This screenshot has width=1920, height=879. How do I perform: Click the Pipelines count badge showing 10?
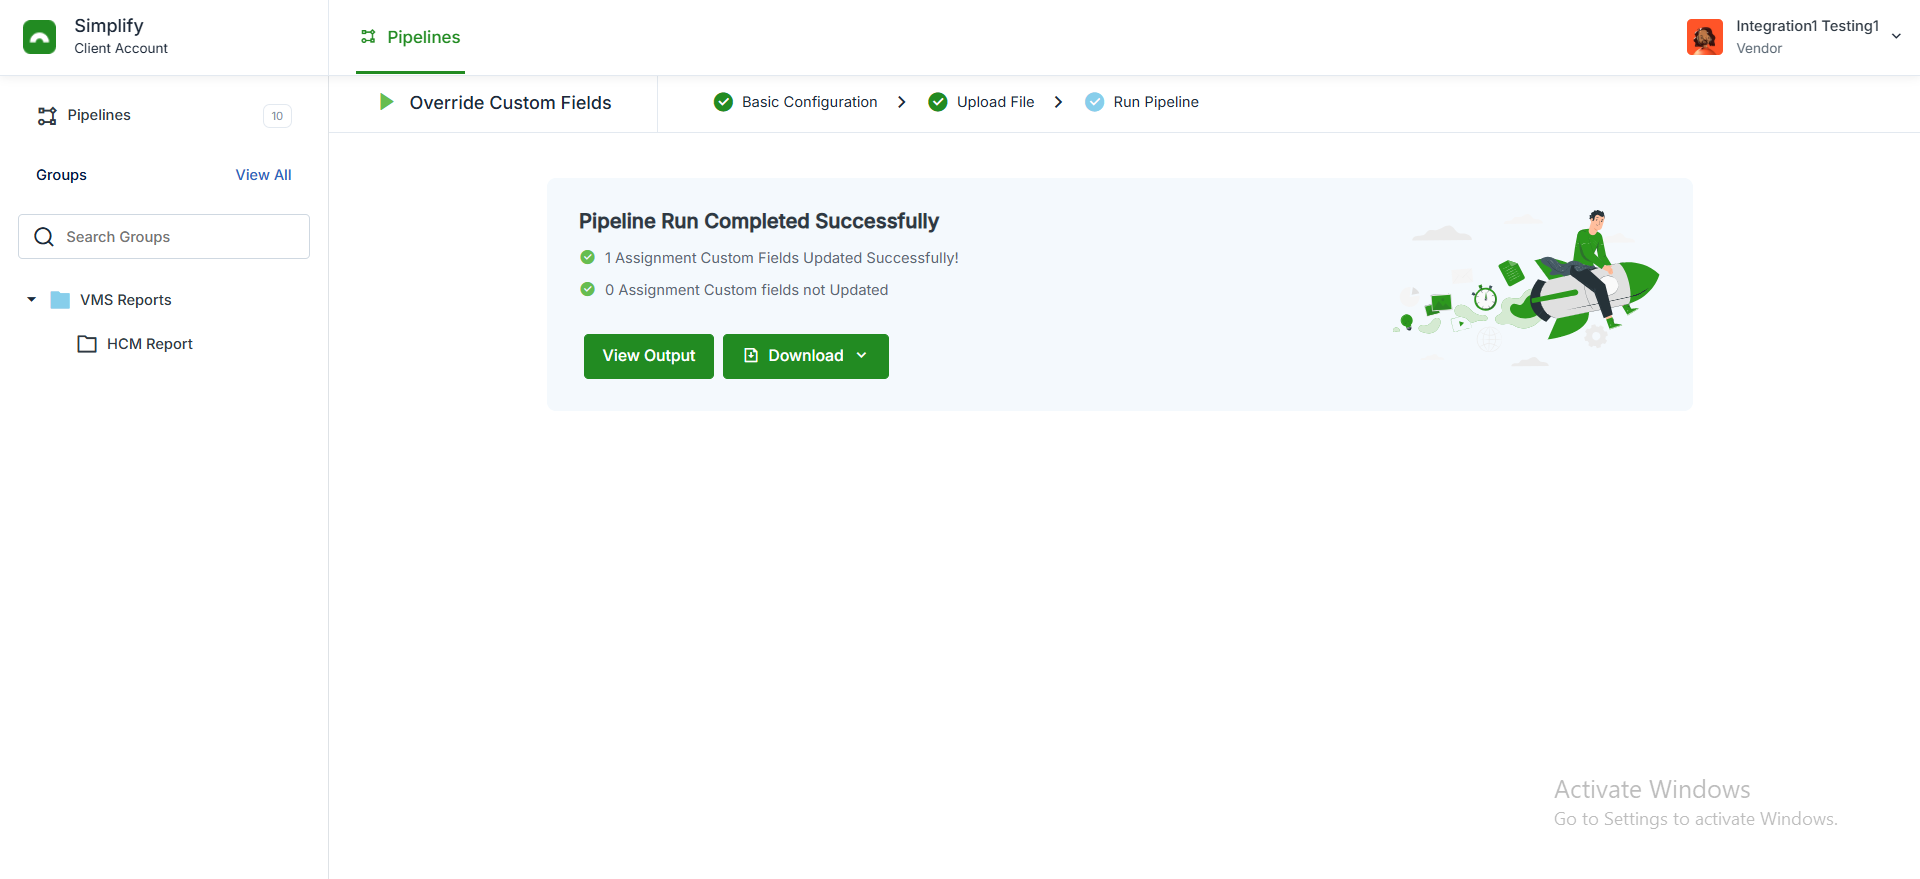(x=277, y=116)
